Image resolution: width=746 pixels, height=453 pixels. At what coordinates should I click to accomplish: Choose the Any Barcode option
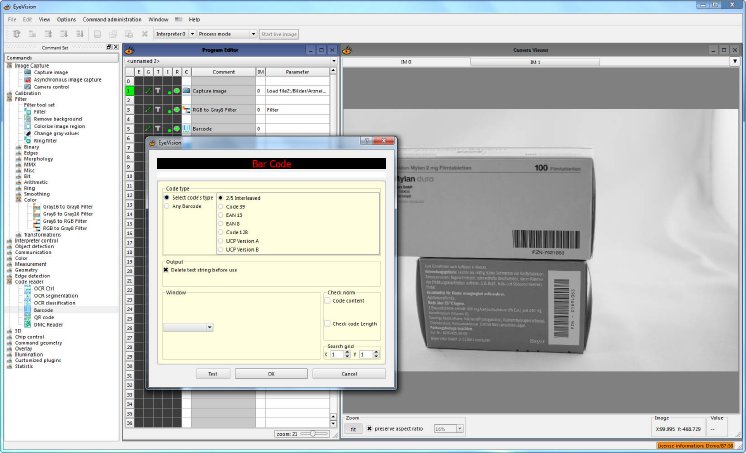pos(167,207)
